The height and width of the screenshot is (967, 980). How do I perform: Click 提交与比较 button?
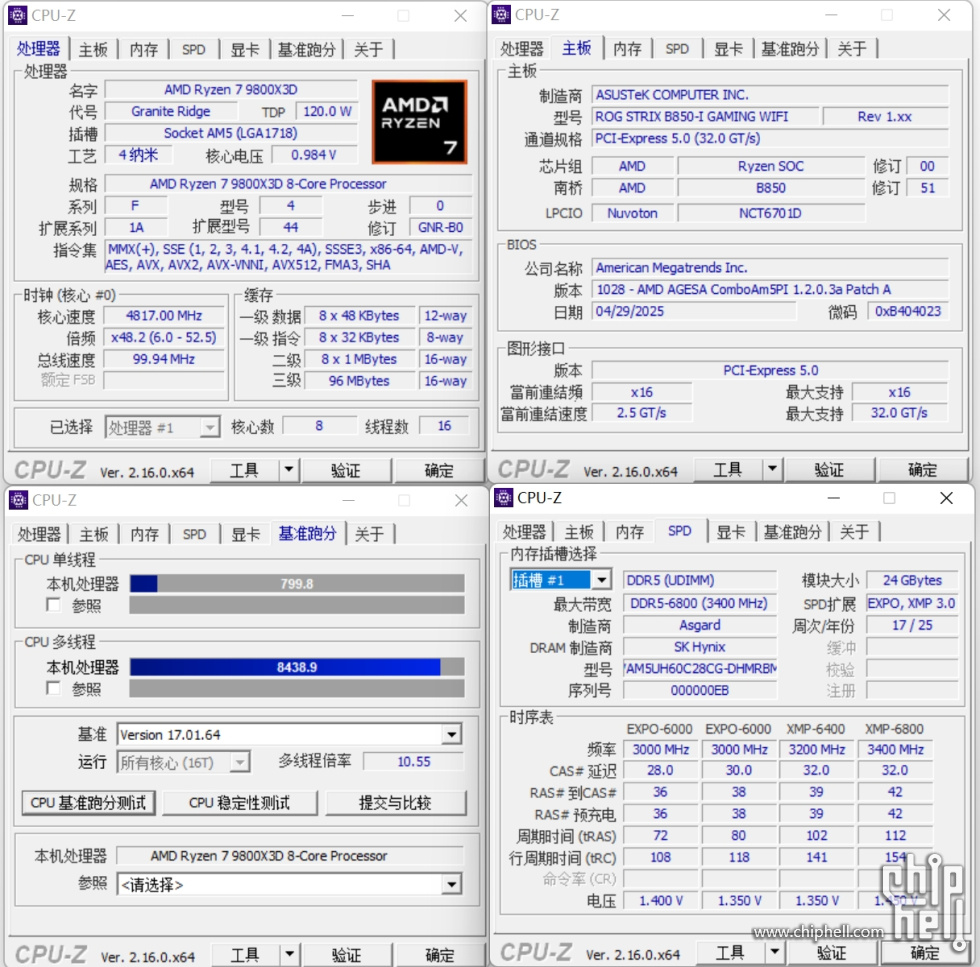point(395,803)
